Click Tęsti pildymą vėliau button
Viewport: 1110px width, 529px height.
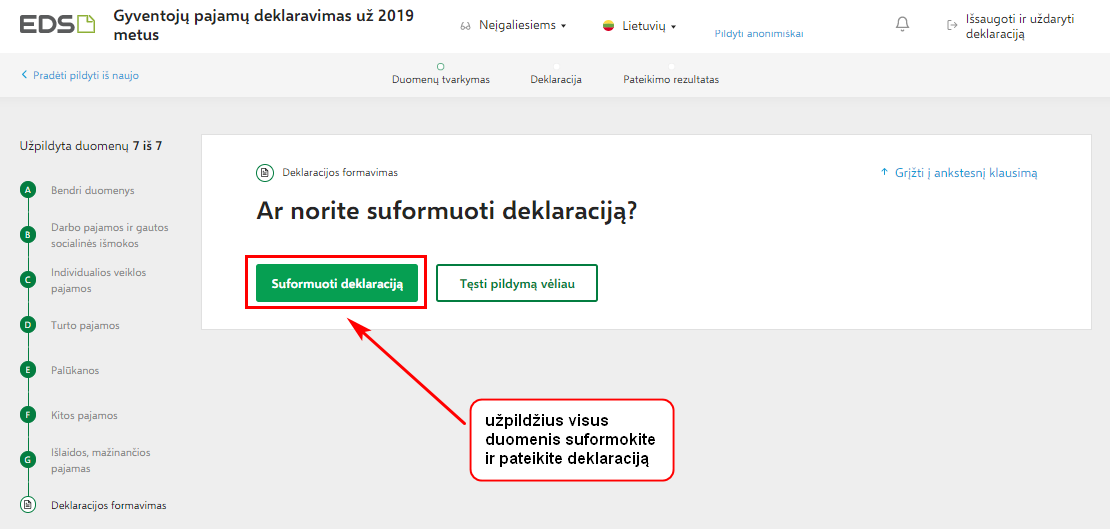517,283
